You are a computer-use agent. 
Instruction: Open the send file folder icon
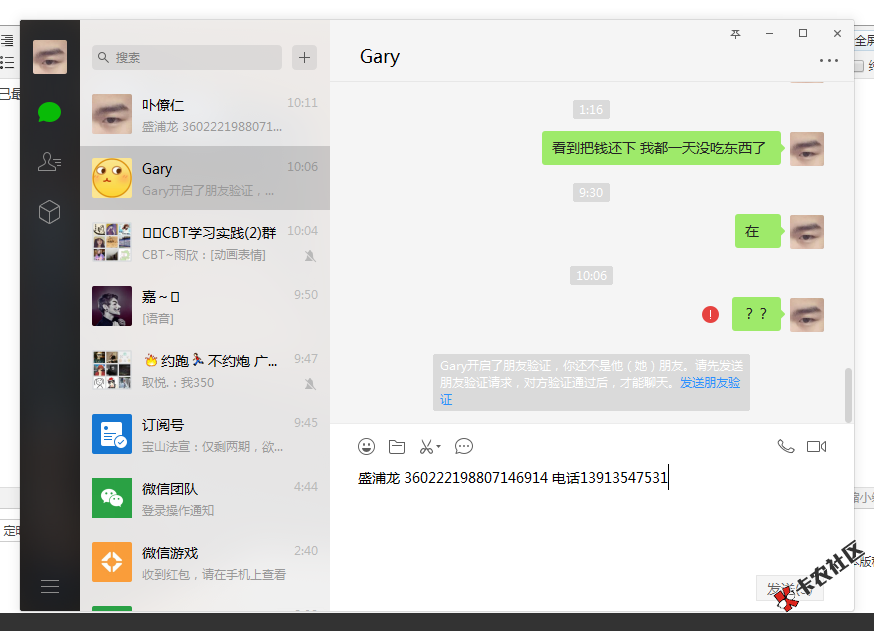tap(397, 446)
